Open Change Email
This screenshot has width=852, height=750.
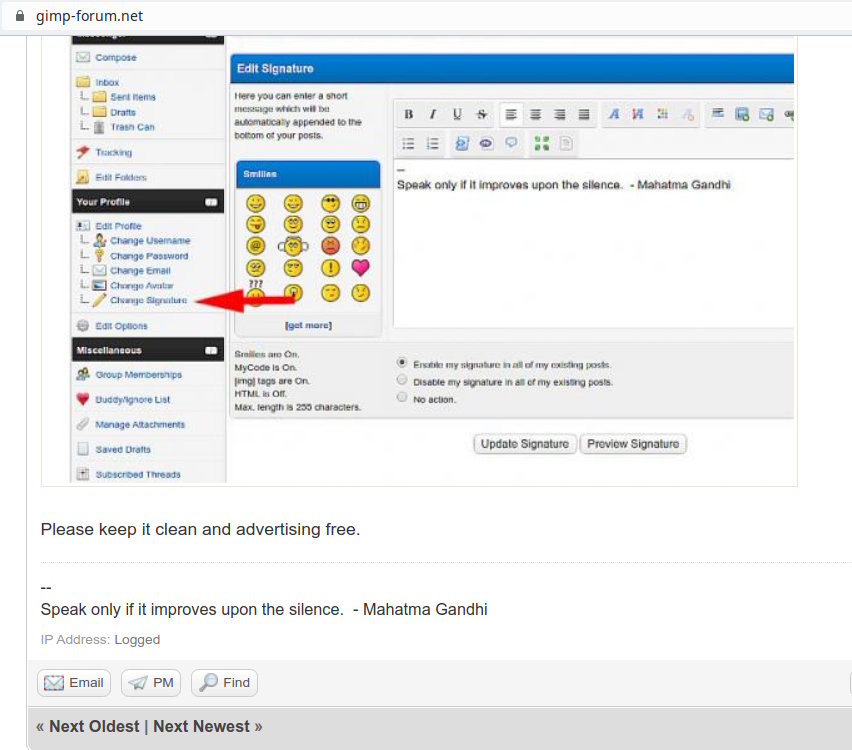tap(140, 270)
